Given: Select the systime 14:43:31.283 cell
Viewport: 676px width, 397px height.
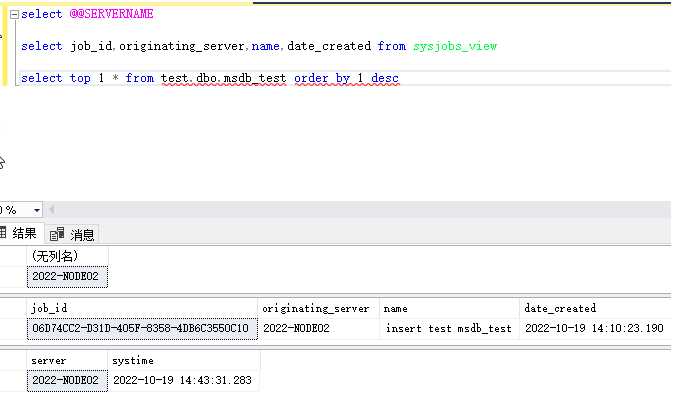Looking at the screenshot, I should click(184, 380).
